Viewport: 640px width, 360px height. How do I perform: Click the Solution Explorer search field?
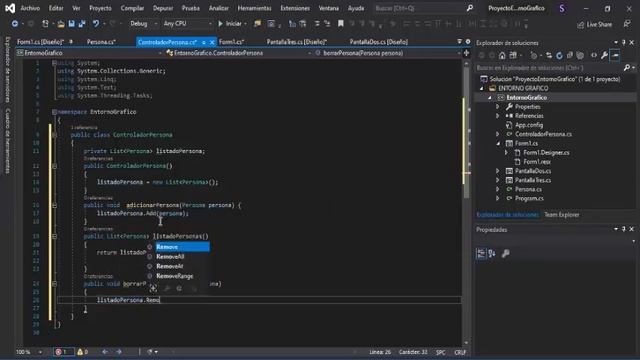click(x=549, y=68)
